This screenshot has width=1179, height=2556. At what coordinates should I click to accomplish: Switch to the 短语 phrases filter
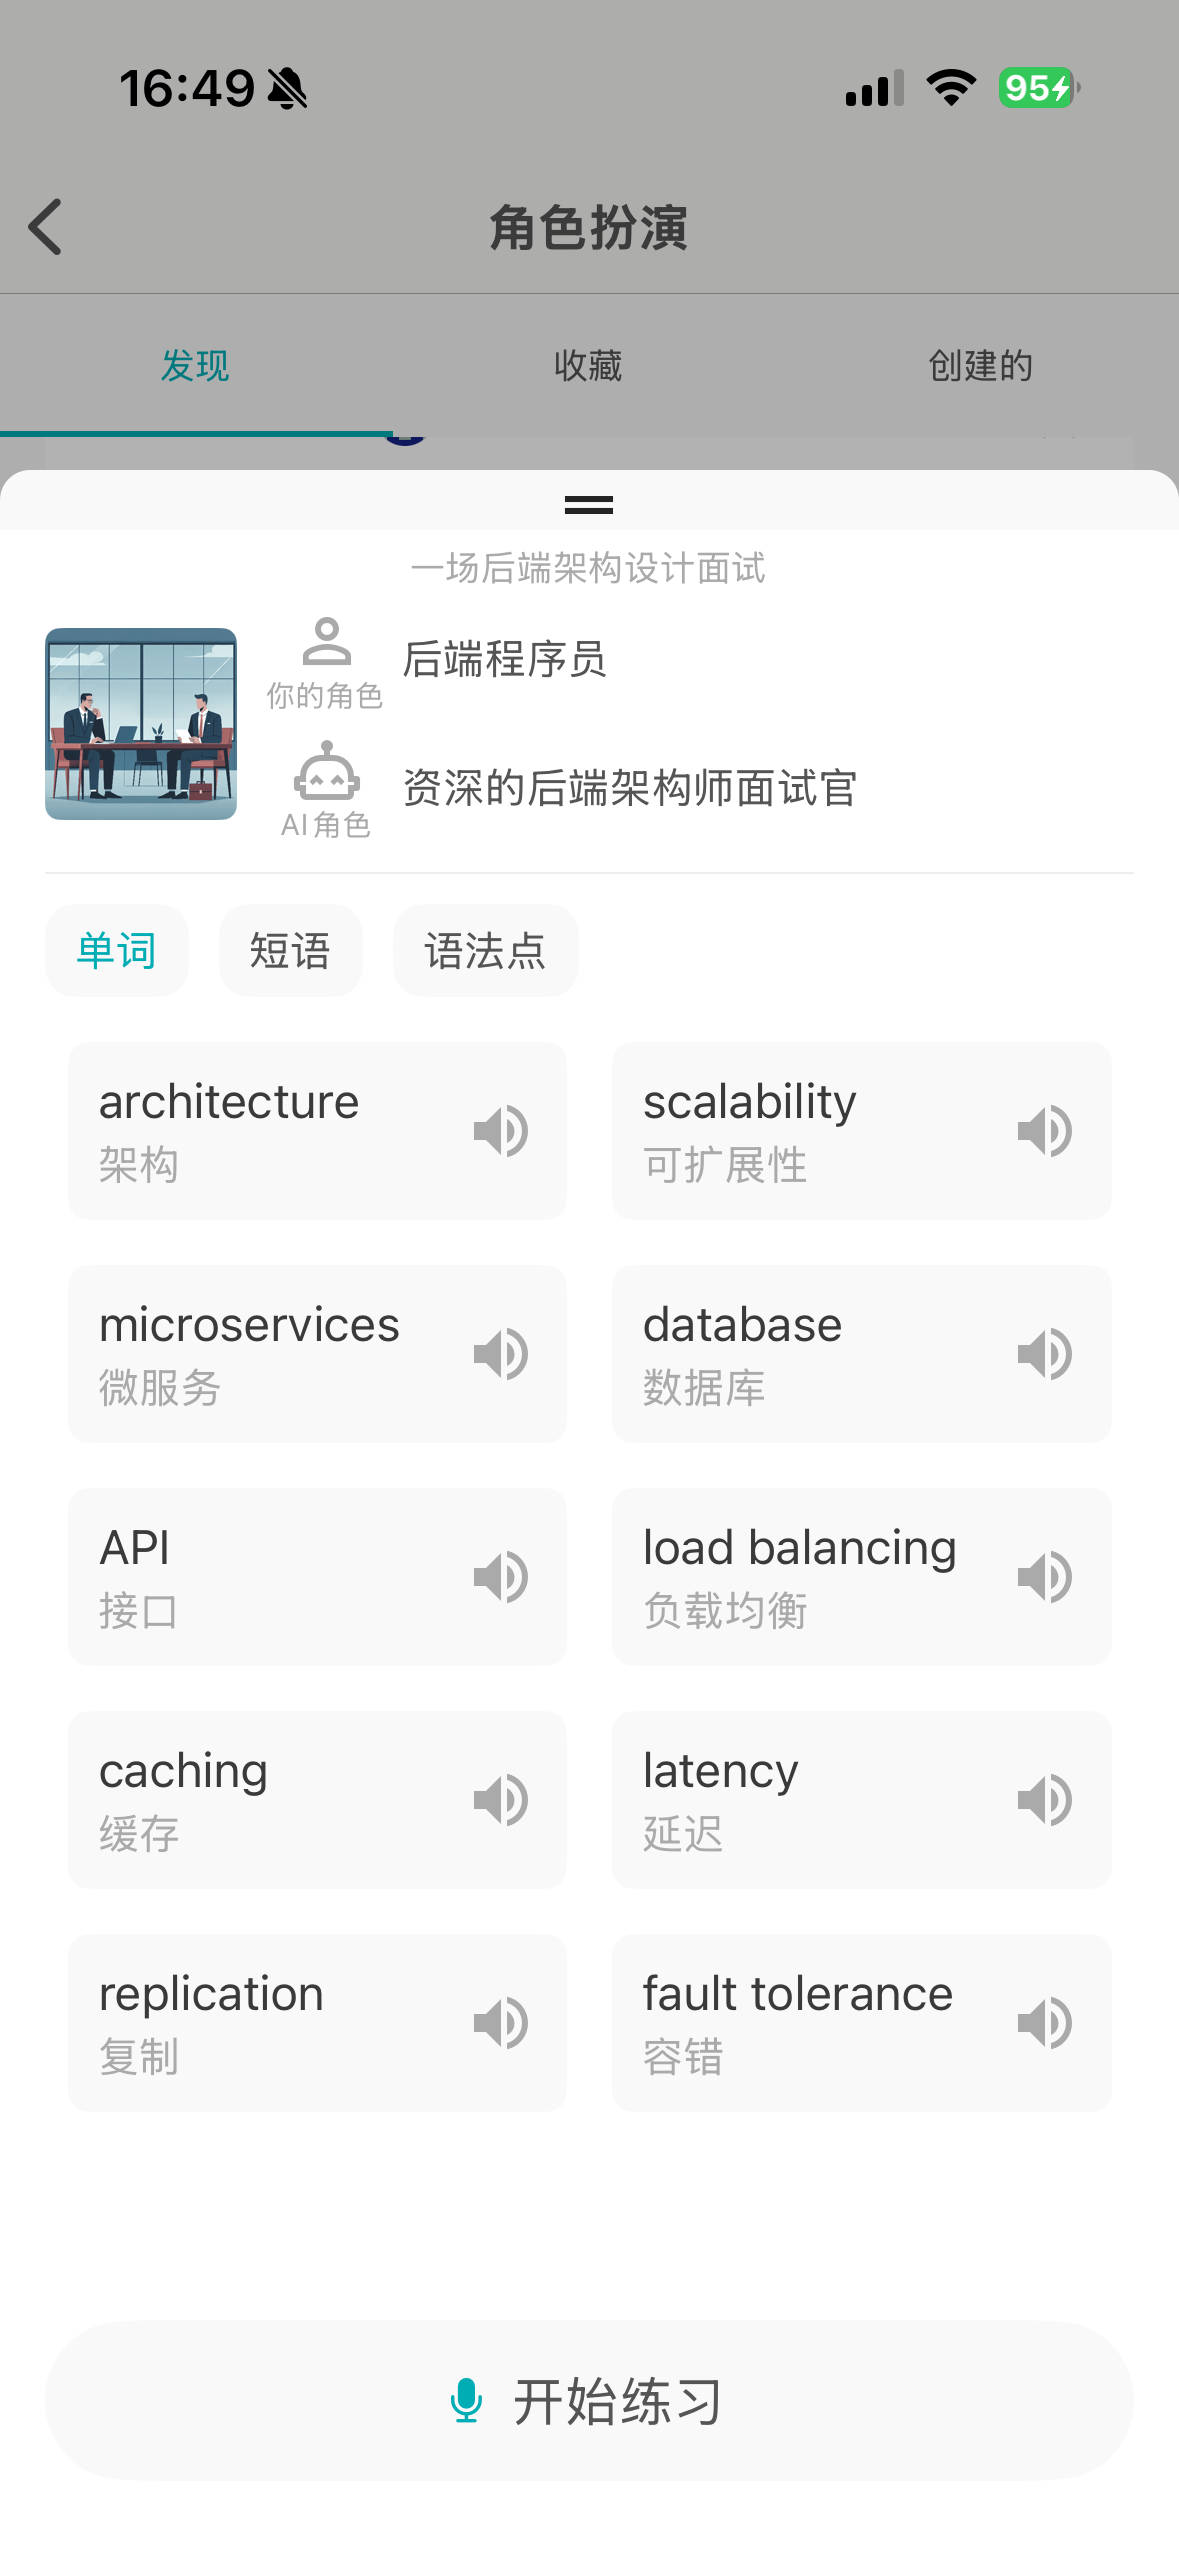290,950
